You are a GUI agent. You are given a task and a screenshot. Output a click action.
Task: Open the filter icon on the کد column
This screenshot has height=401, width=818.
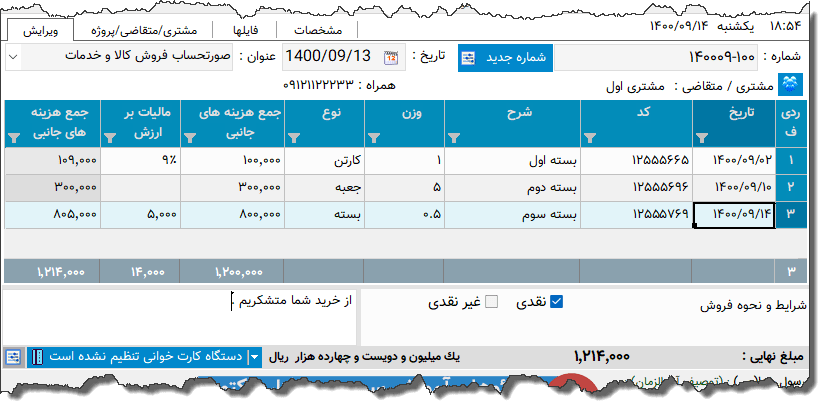point(590,138)
